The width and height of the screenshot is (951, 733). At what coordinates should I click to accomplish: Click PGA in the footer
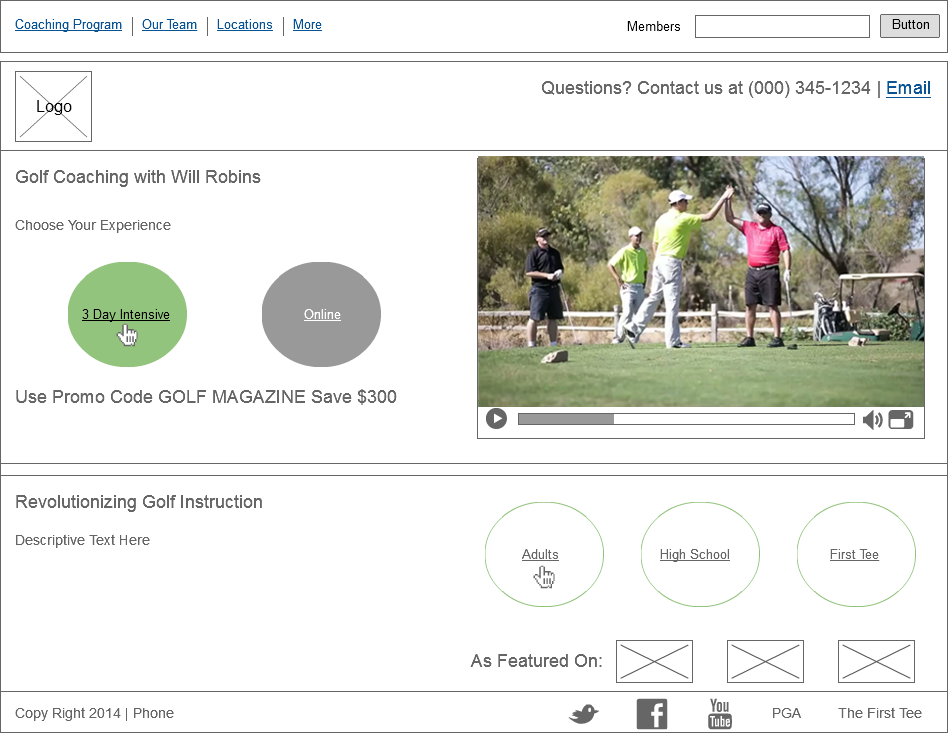[786, 714]
